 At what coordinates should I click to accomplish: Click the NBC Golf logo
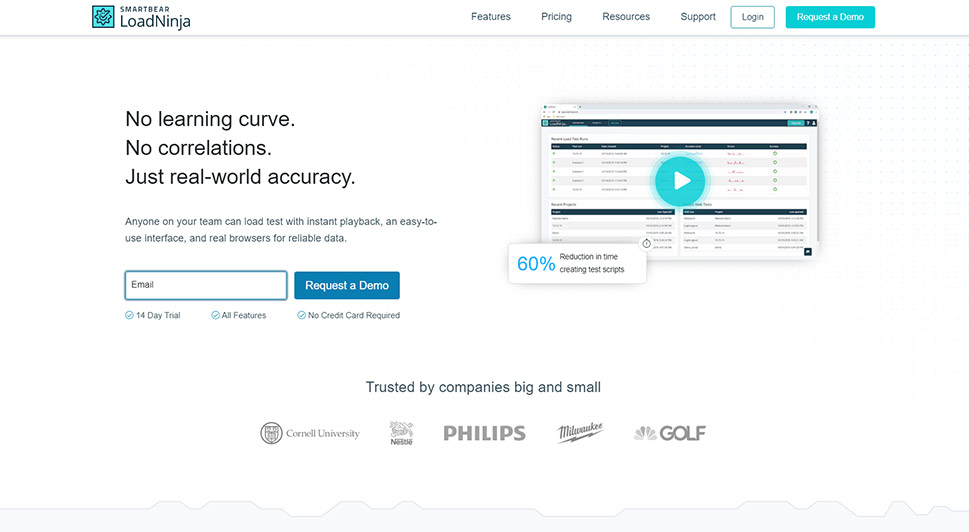670,433
